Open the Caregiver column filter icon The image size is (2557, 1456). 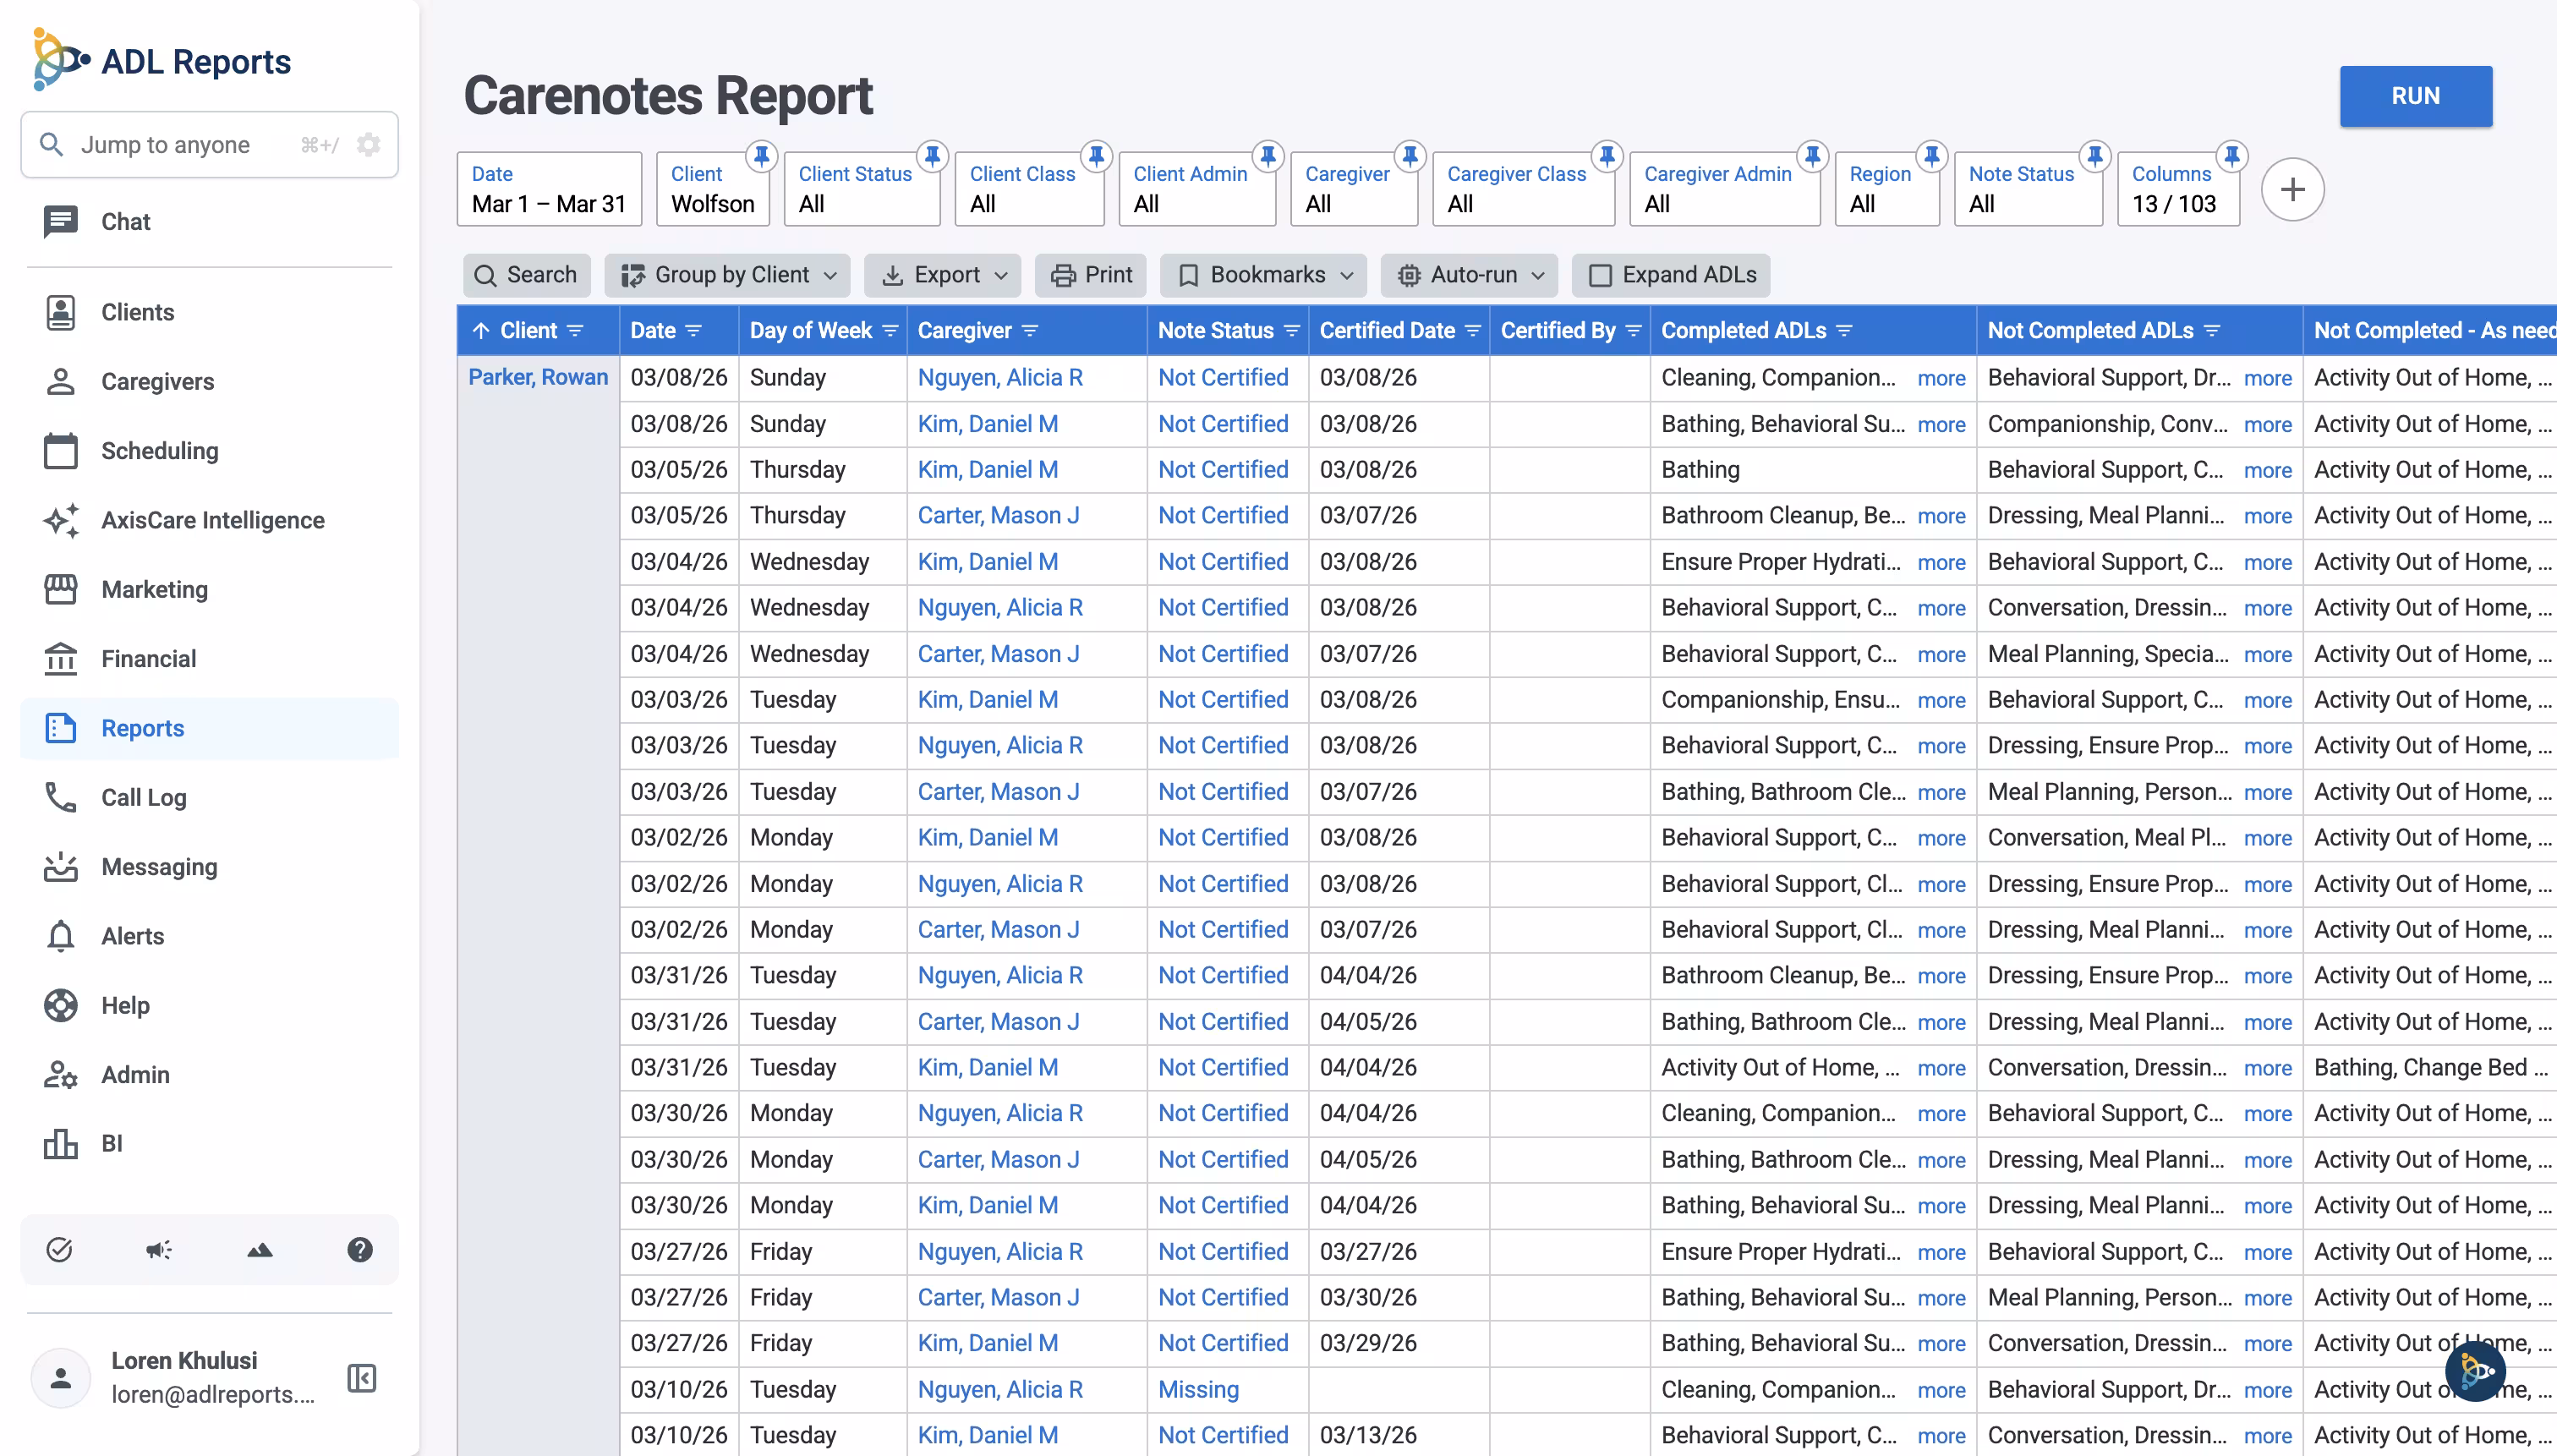[x=1030, y=331]
